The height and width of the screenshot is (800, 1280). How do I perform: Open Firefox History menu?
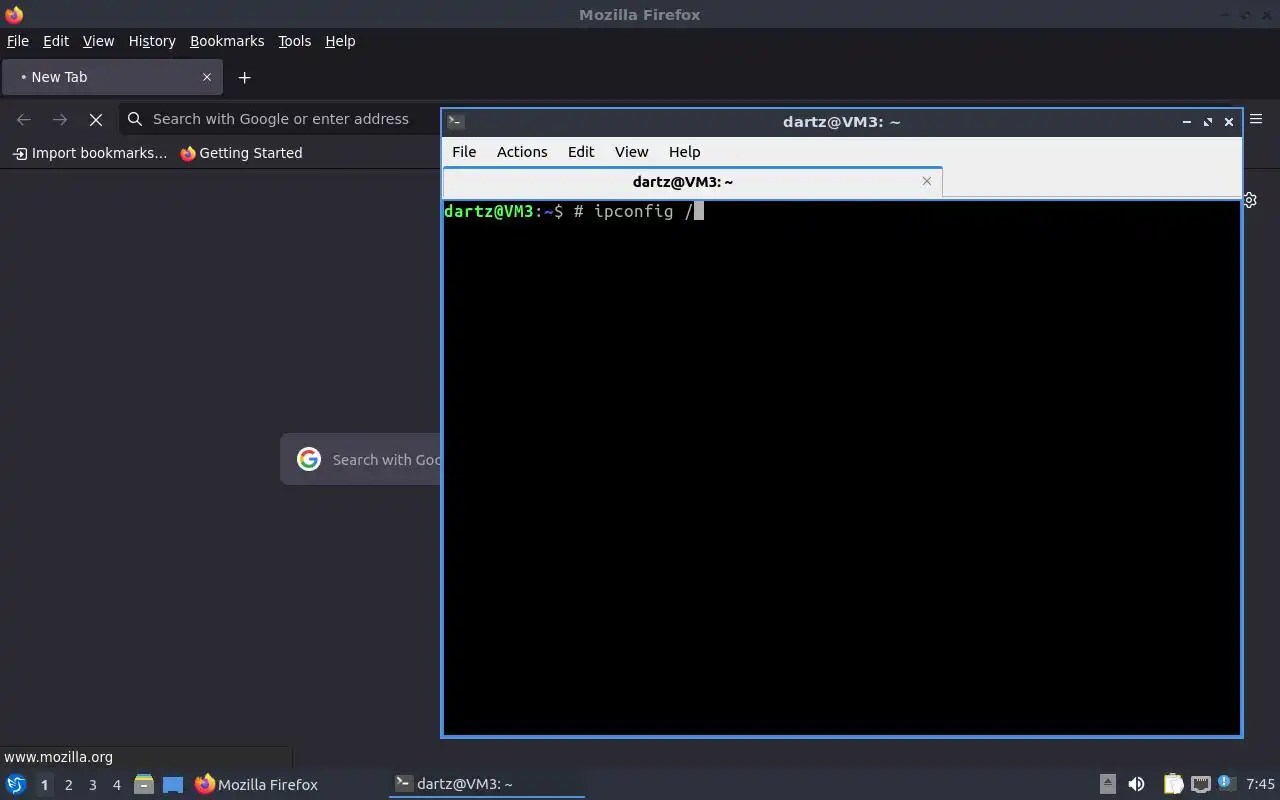coord(152,41)
